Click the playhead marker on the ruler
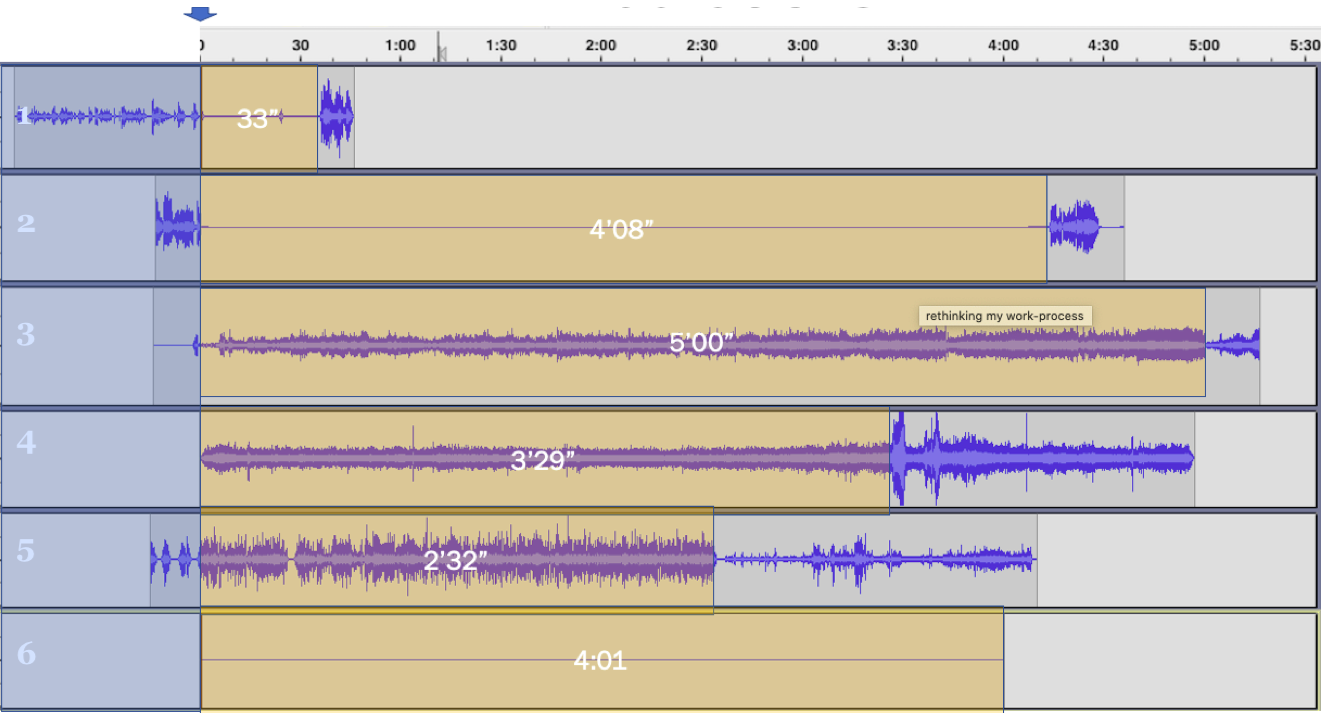Screen dimensions: 1326x718 439,49
